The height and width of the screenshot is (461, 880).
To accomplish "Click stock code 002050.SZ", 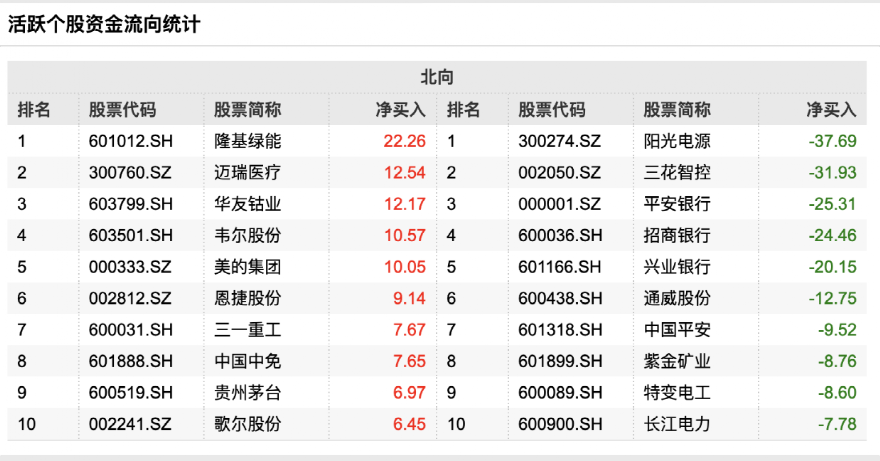I will [x=560, y=172].
